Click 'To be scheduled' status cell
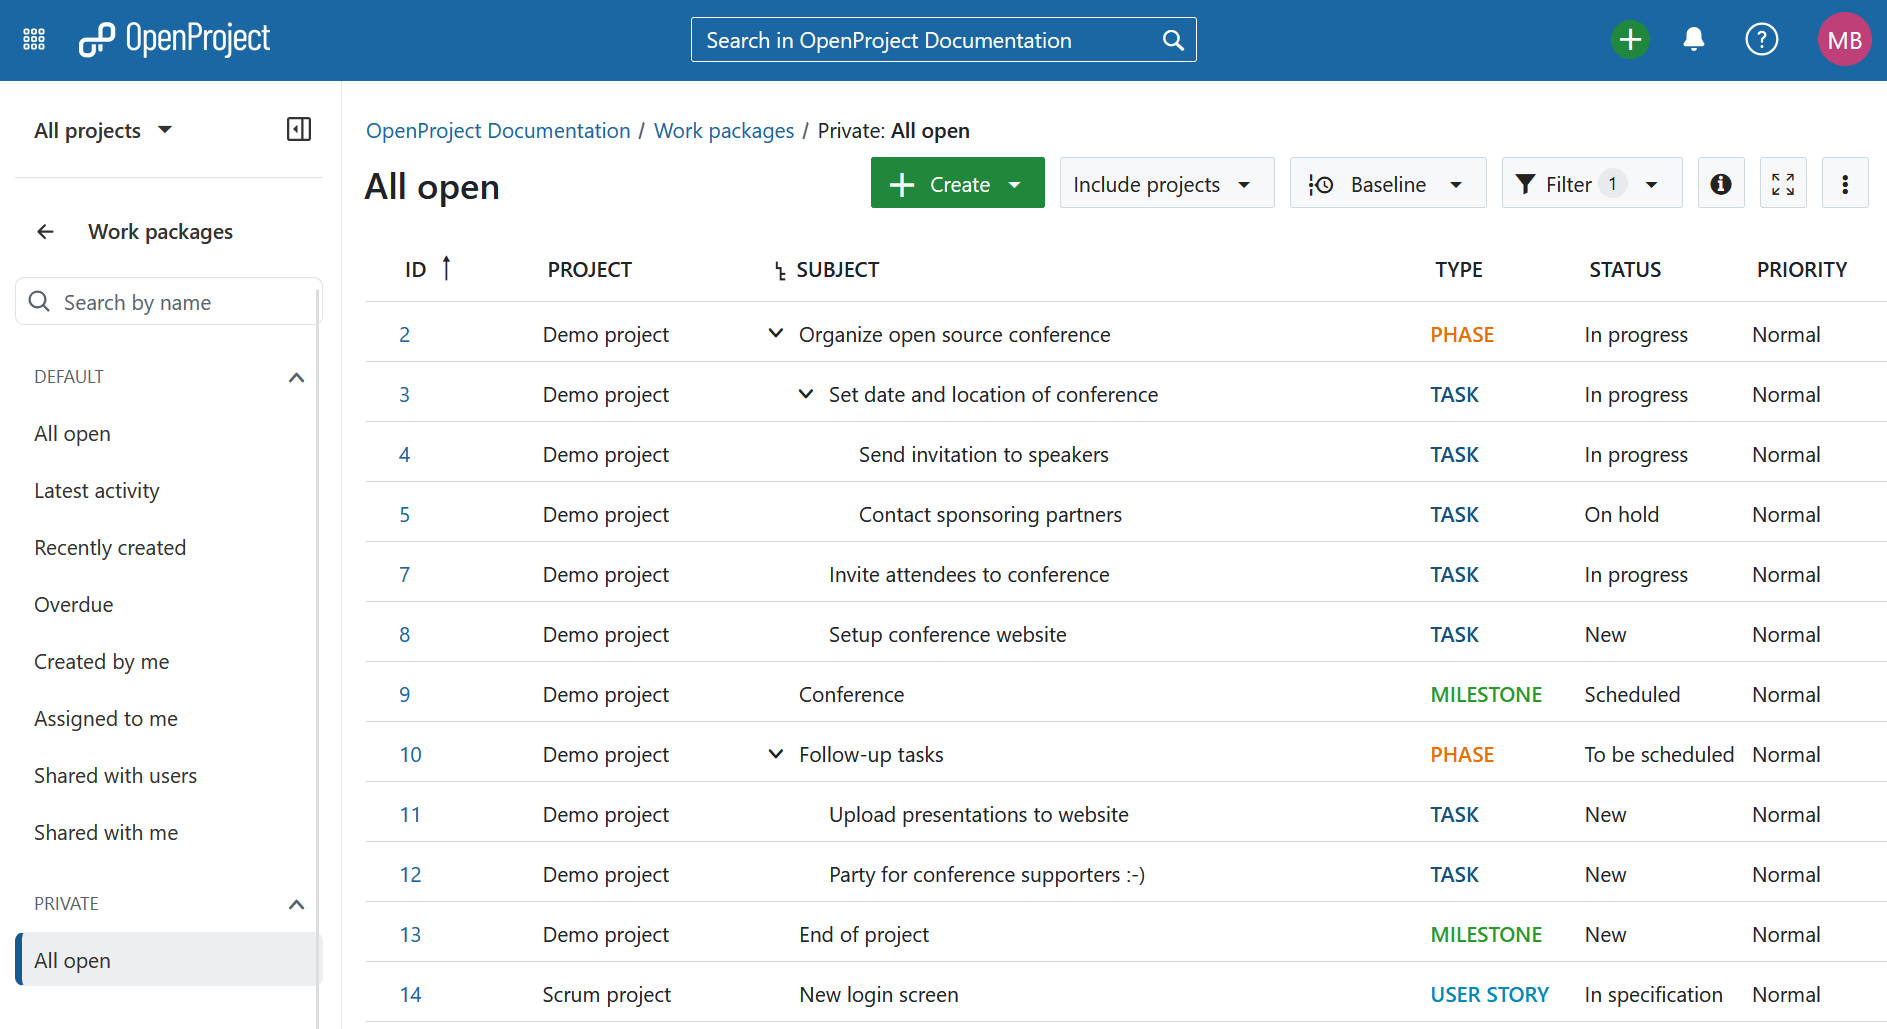 click(x=1659, y=755)
